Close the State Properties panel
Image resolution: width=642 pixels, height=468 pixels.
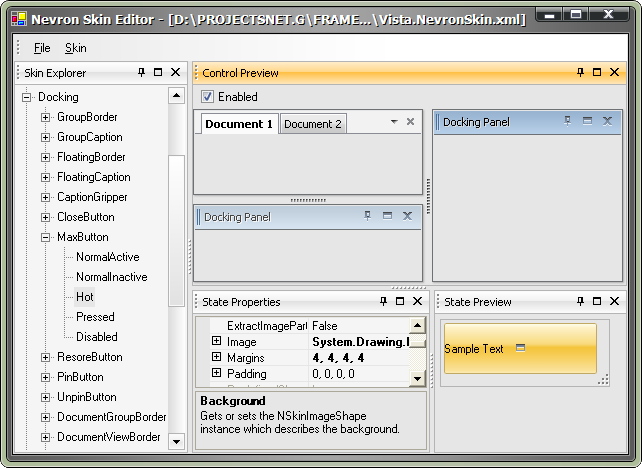click(x=417, y=301)
